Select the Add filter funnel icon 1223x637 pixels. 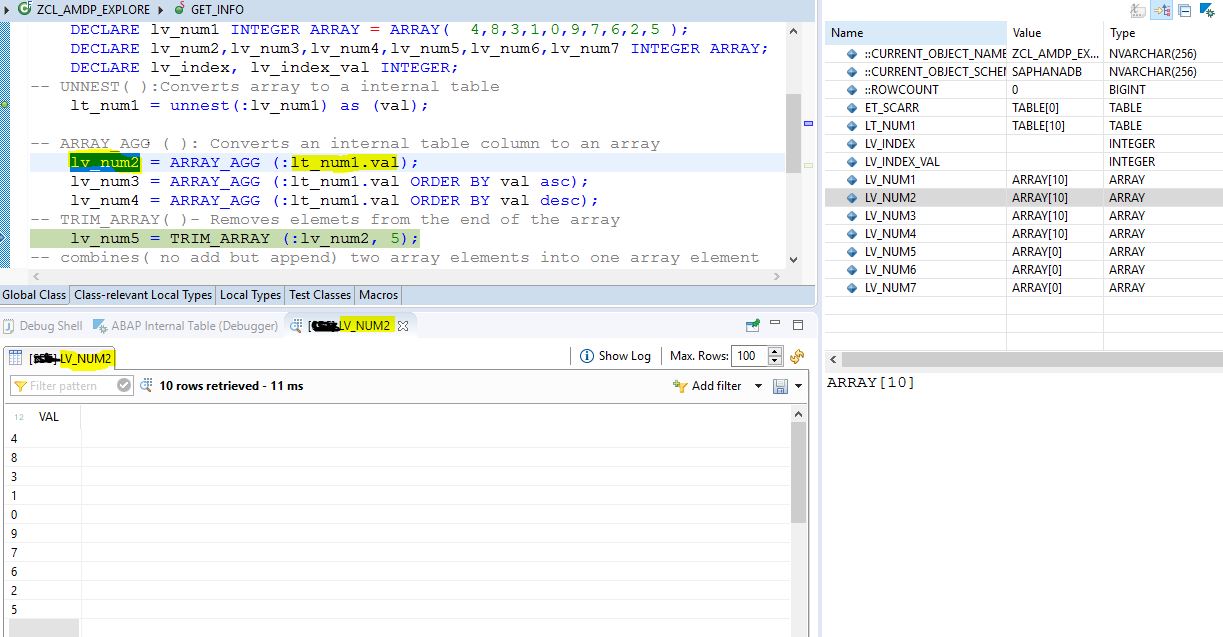click(x=681, y=386)
